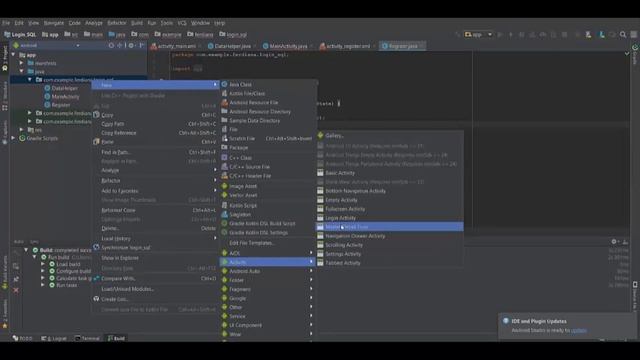640x360 pixels.
Task: Choose Sample Data Directory entry
Action: (269, 120)
